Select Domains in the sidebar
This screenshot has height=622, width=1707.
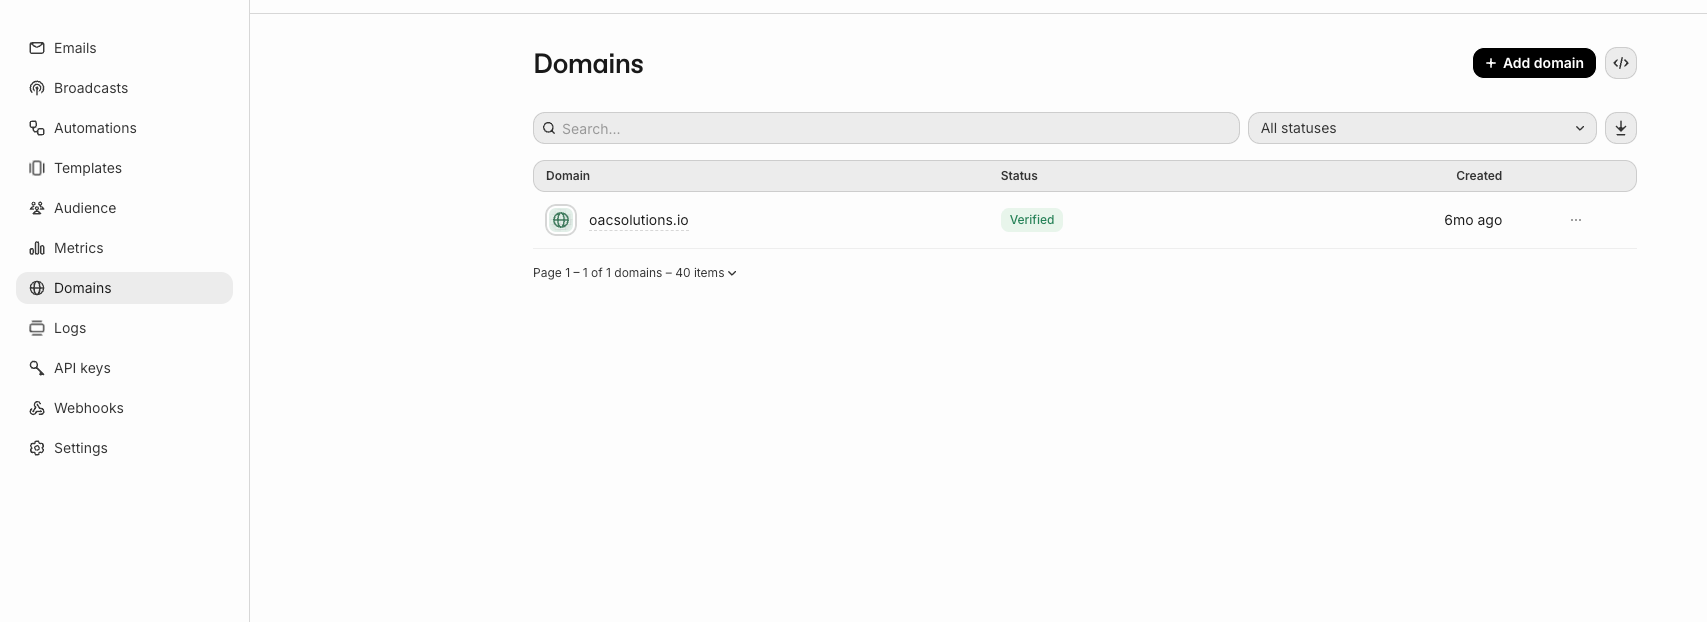coord(124,288)
